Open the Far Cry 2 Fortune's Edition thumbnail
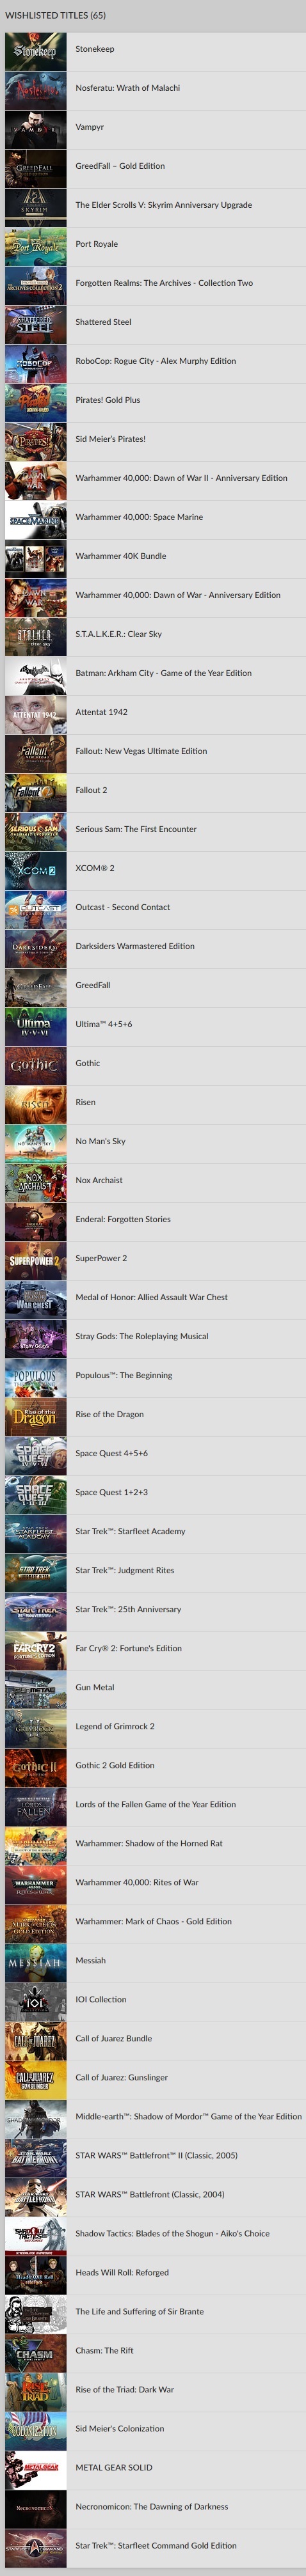The height and width of the screenshot is (2576, 306). tap(36, 1648)
